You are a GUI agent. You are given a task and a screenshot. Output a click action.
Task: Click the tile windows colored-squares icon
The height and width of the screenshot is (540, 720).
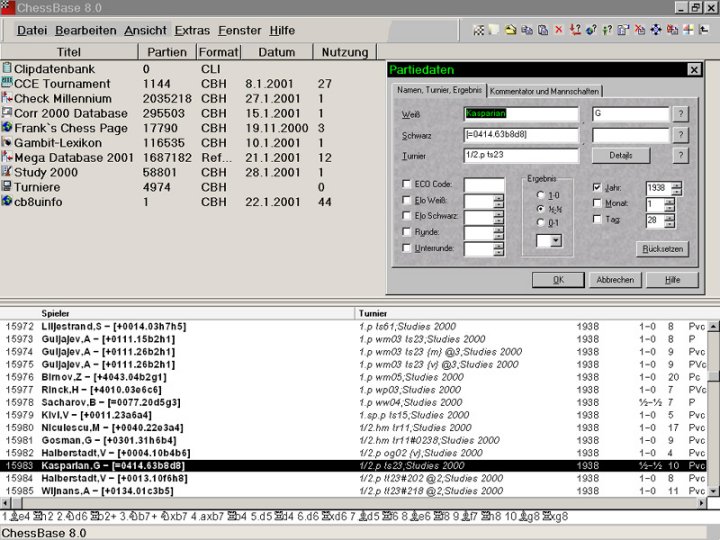(x=688, y=30)
